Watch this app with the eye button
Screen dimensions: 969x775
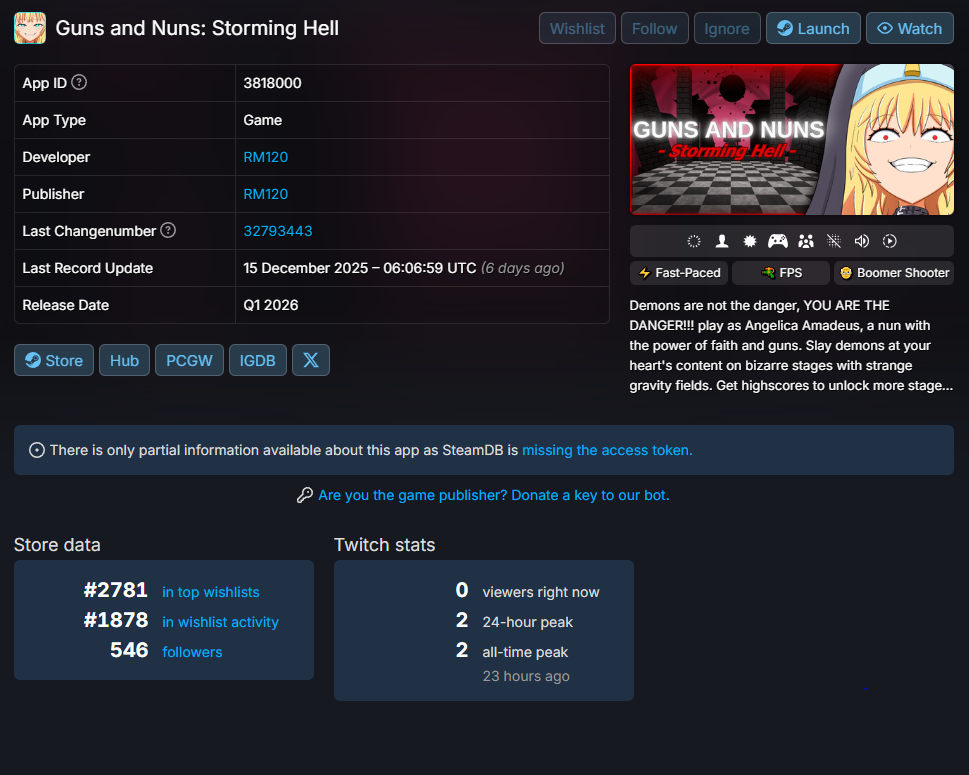910,28
